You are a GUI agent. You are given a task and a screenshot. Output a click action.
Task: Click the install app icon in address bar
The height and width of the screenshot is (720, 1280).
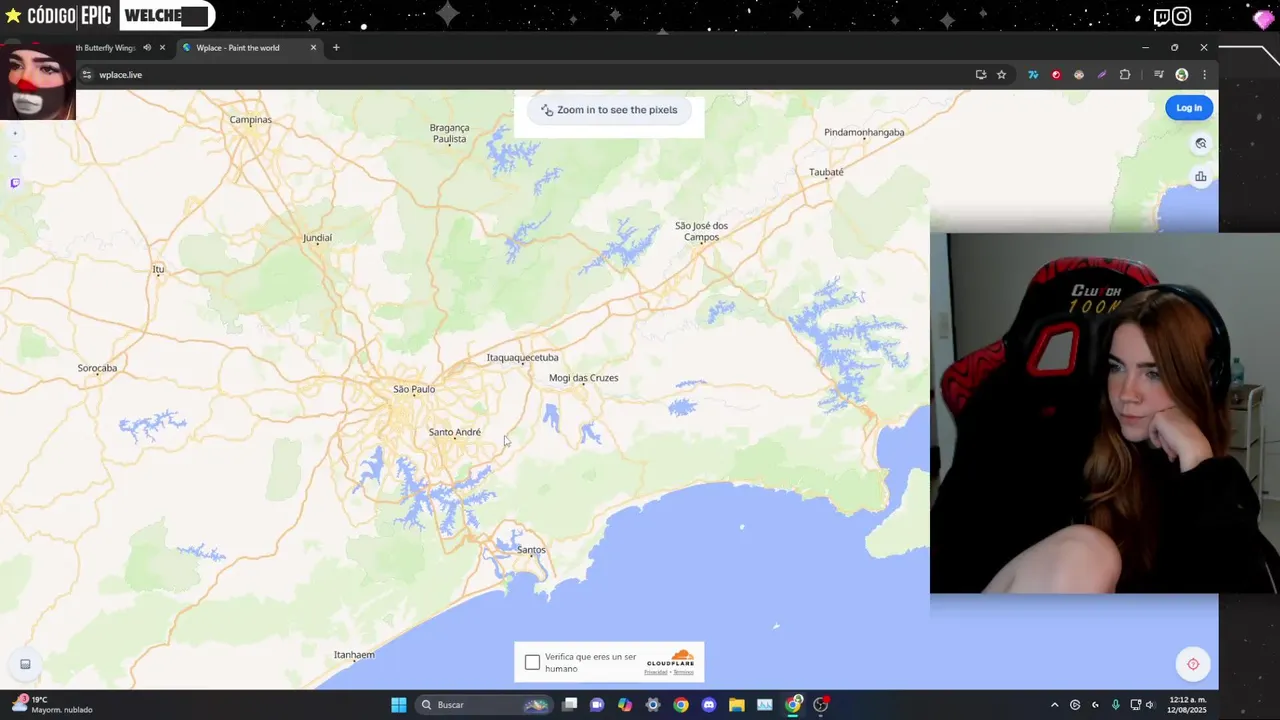pyautogui.click(x=981, y=75)
